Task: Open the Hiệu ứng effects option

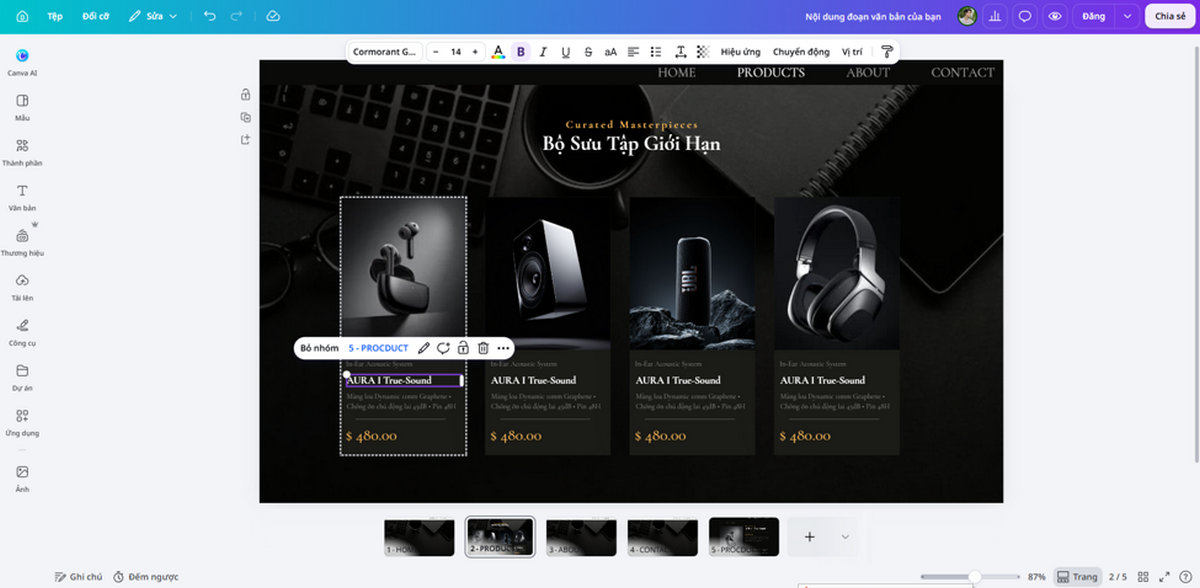Action: click(741, 52)
